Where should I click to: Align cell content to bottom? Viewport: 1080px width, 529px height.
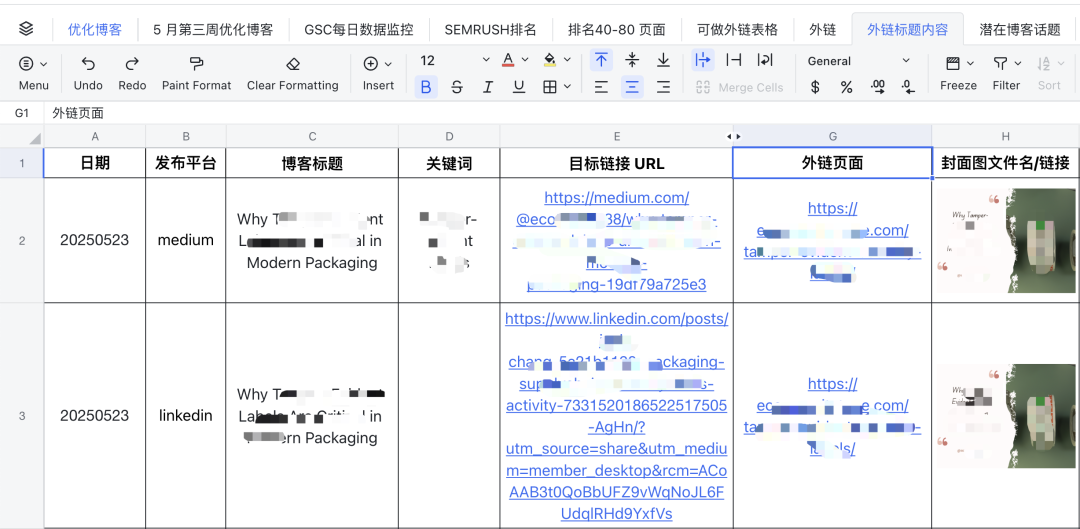[663, 61]
